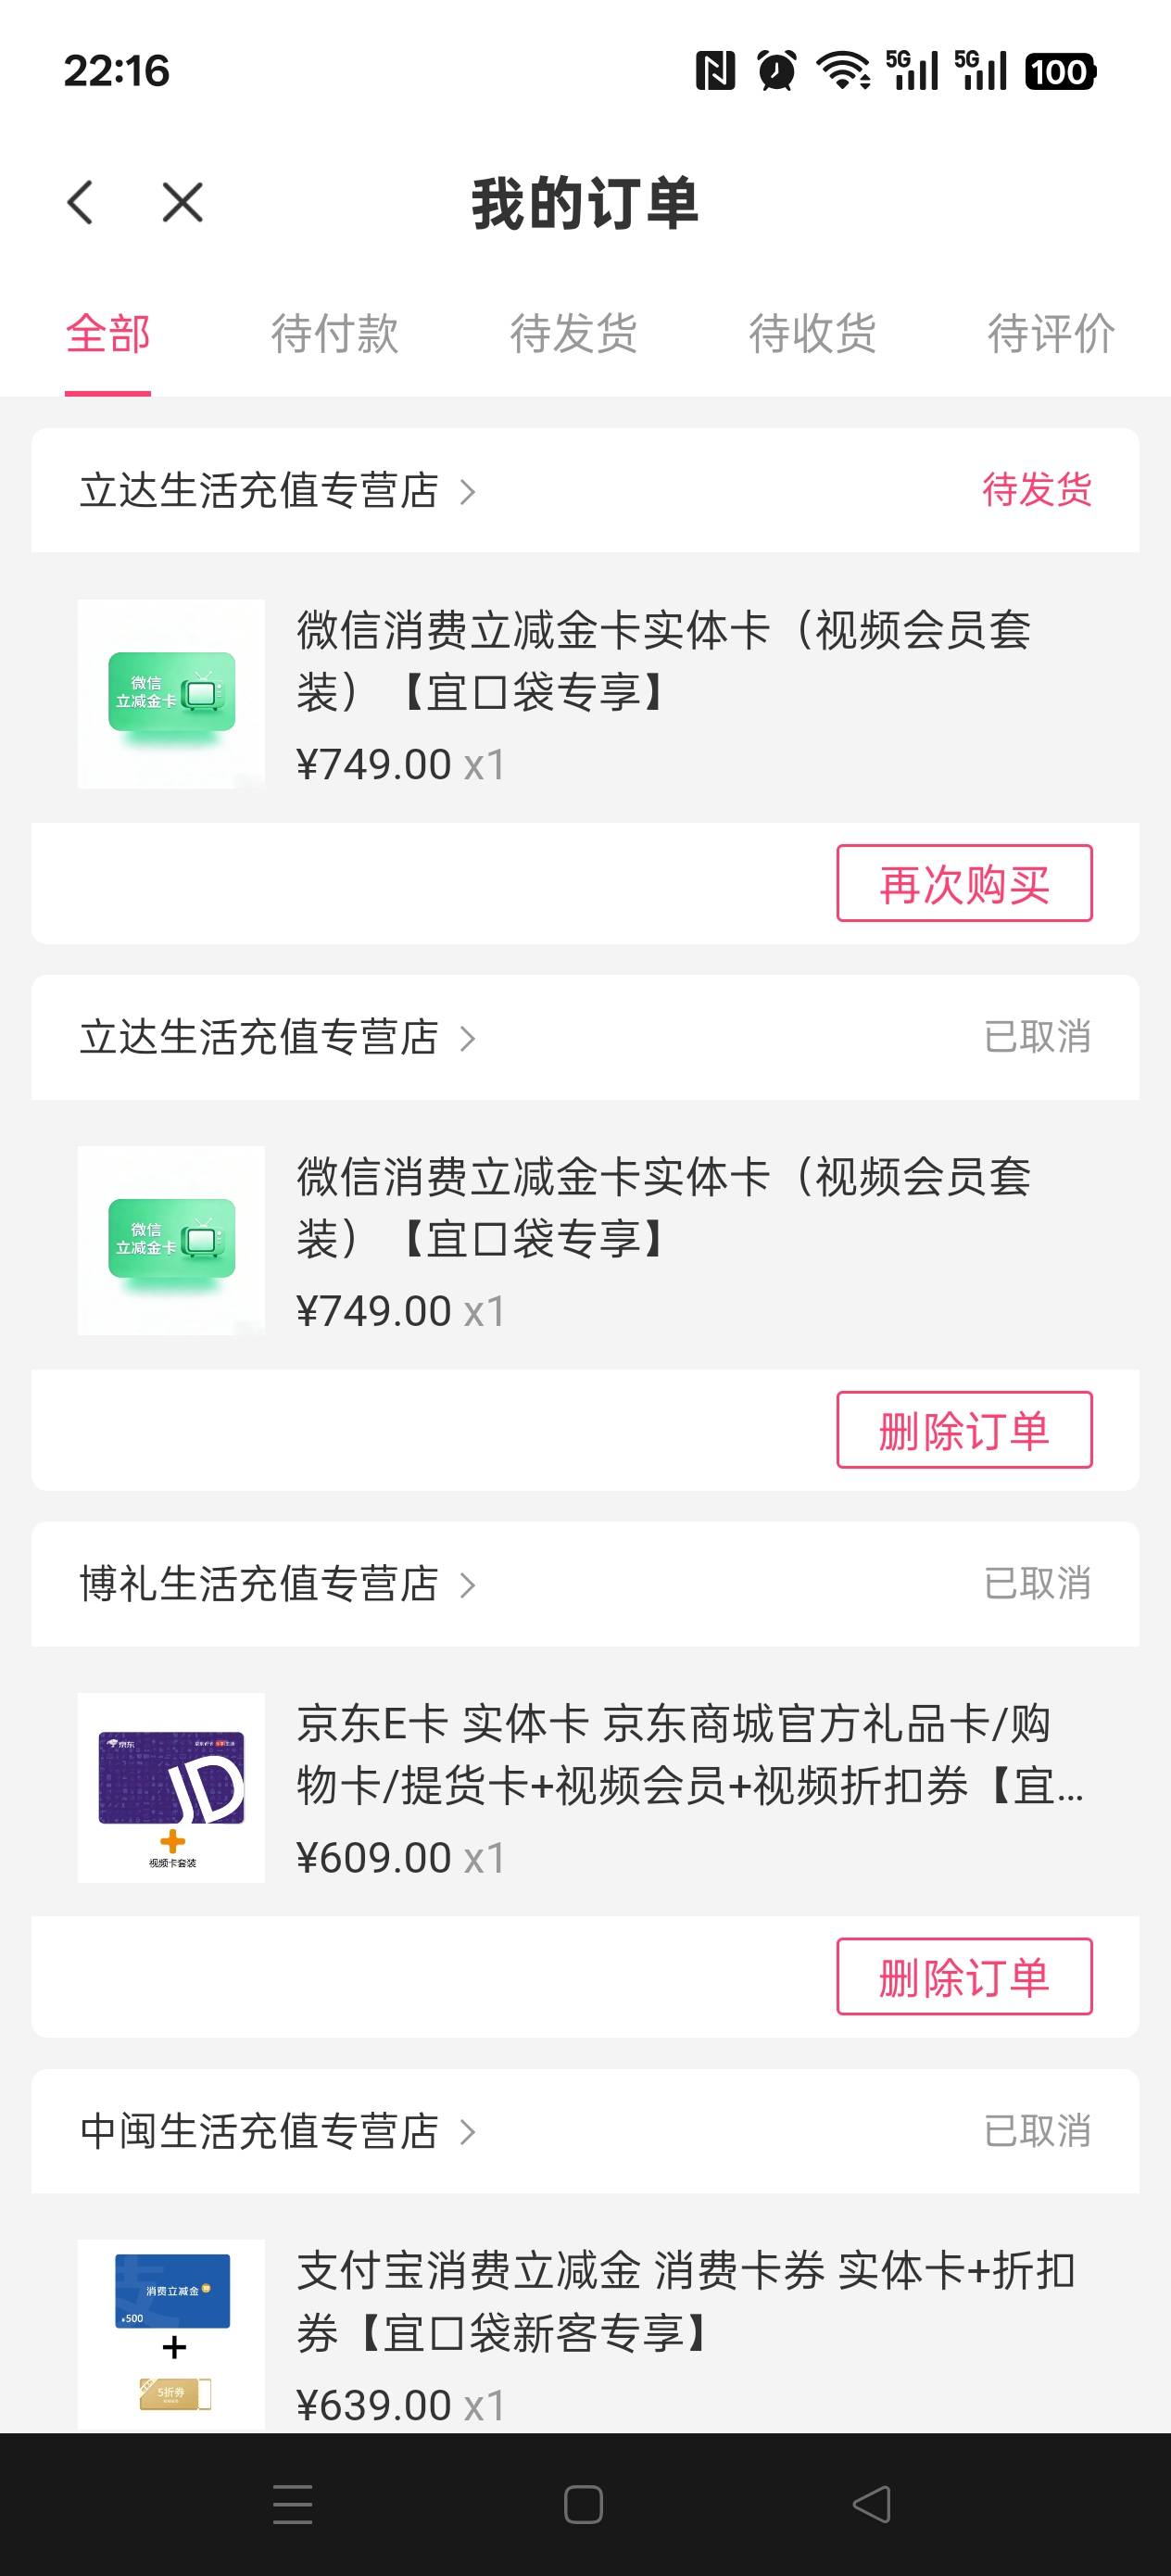Switch to the 待收货 tab
The image size is (1171, 2576).
pyautogui.click(x=812, y=334)
